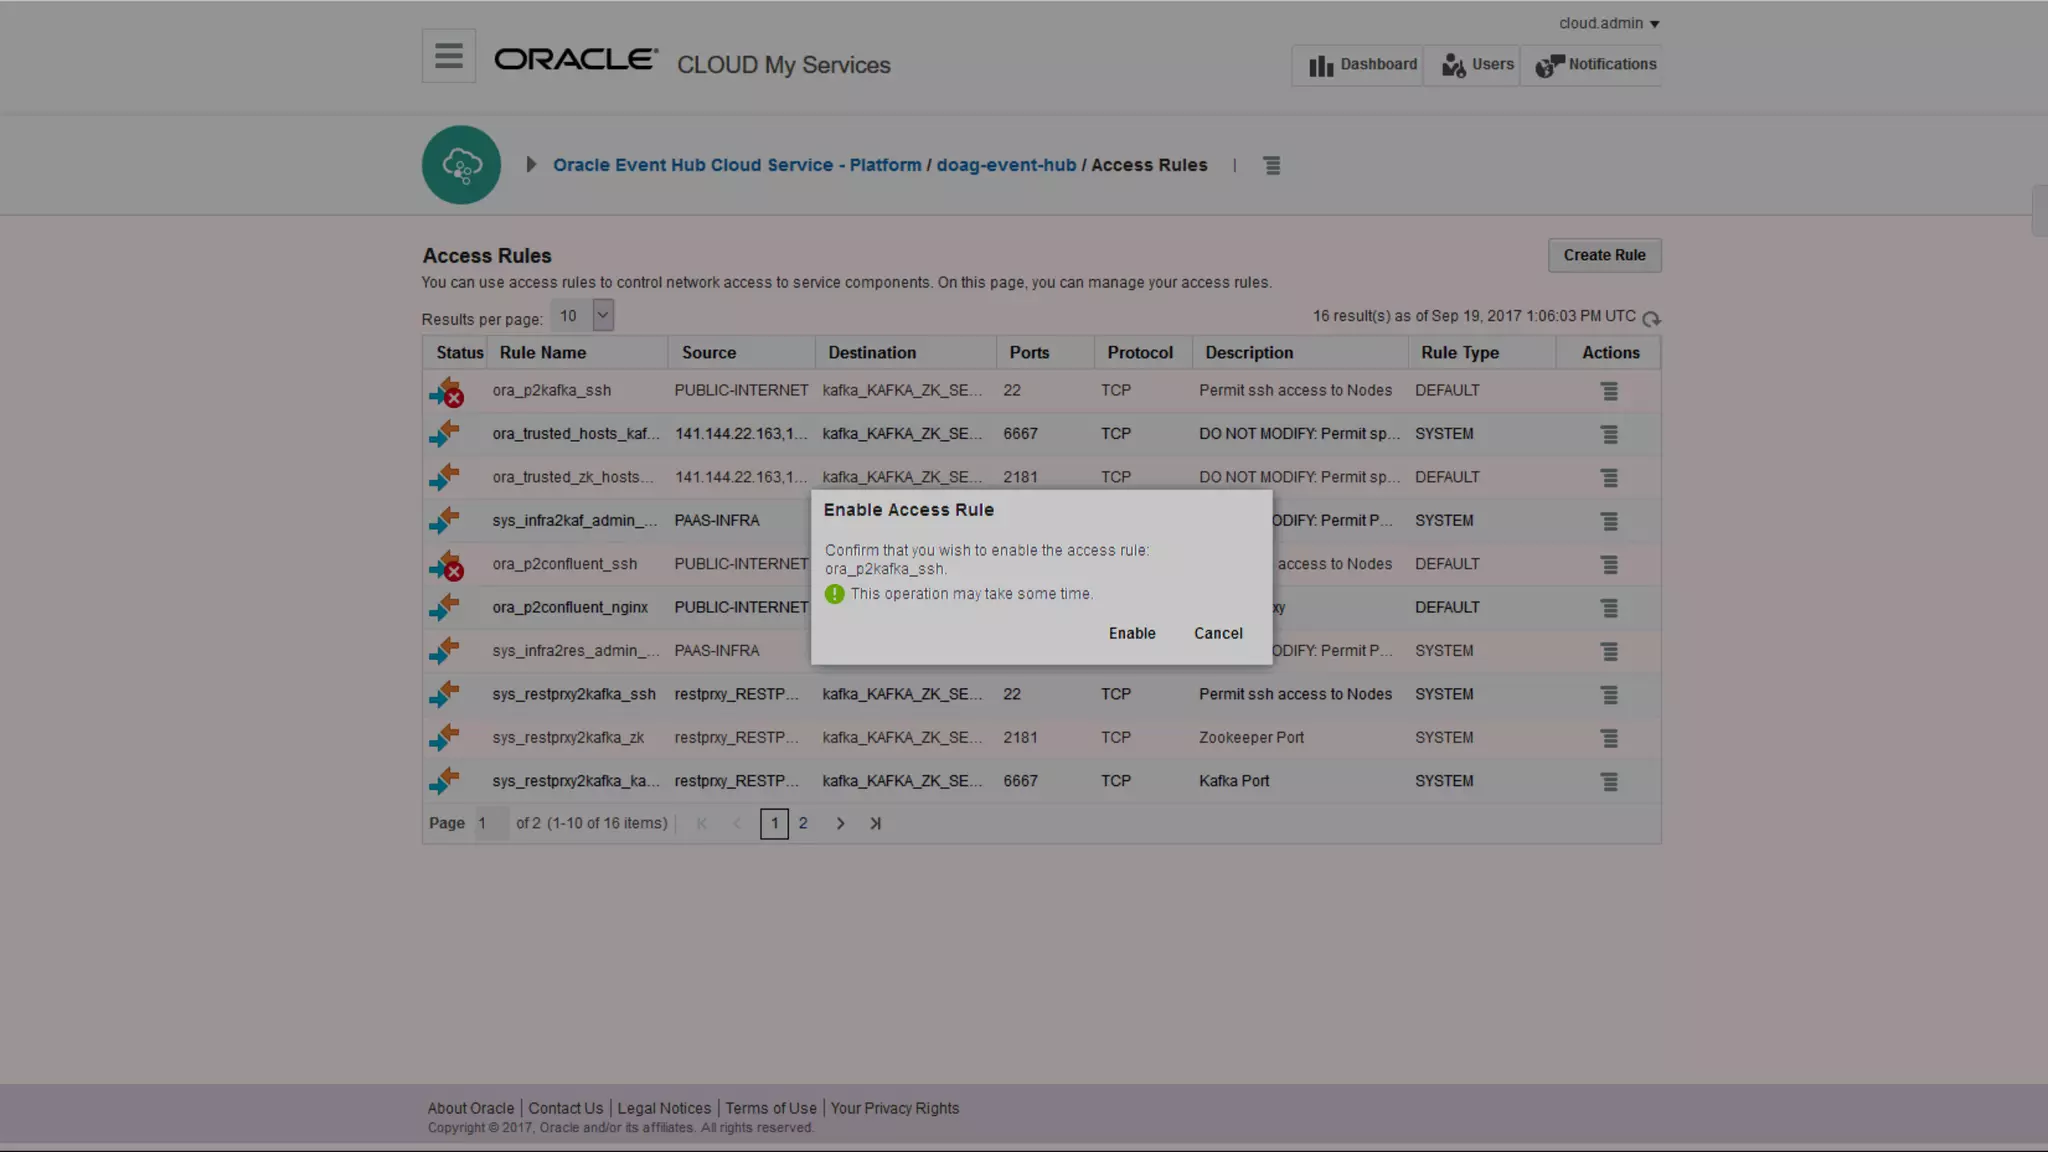The image size is (2048, 1152).
Task: Open the Users page
Action: [1477, 65]
